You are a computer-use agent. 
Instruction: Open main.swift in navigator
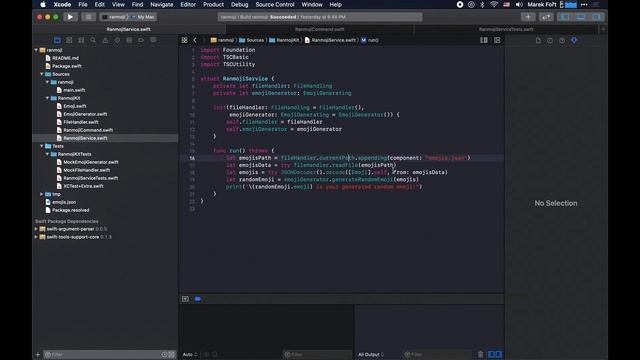click(x=74, y=90)
